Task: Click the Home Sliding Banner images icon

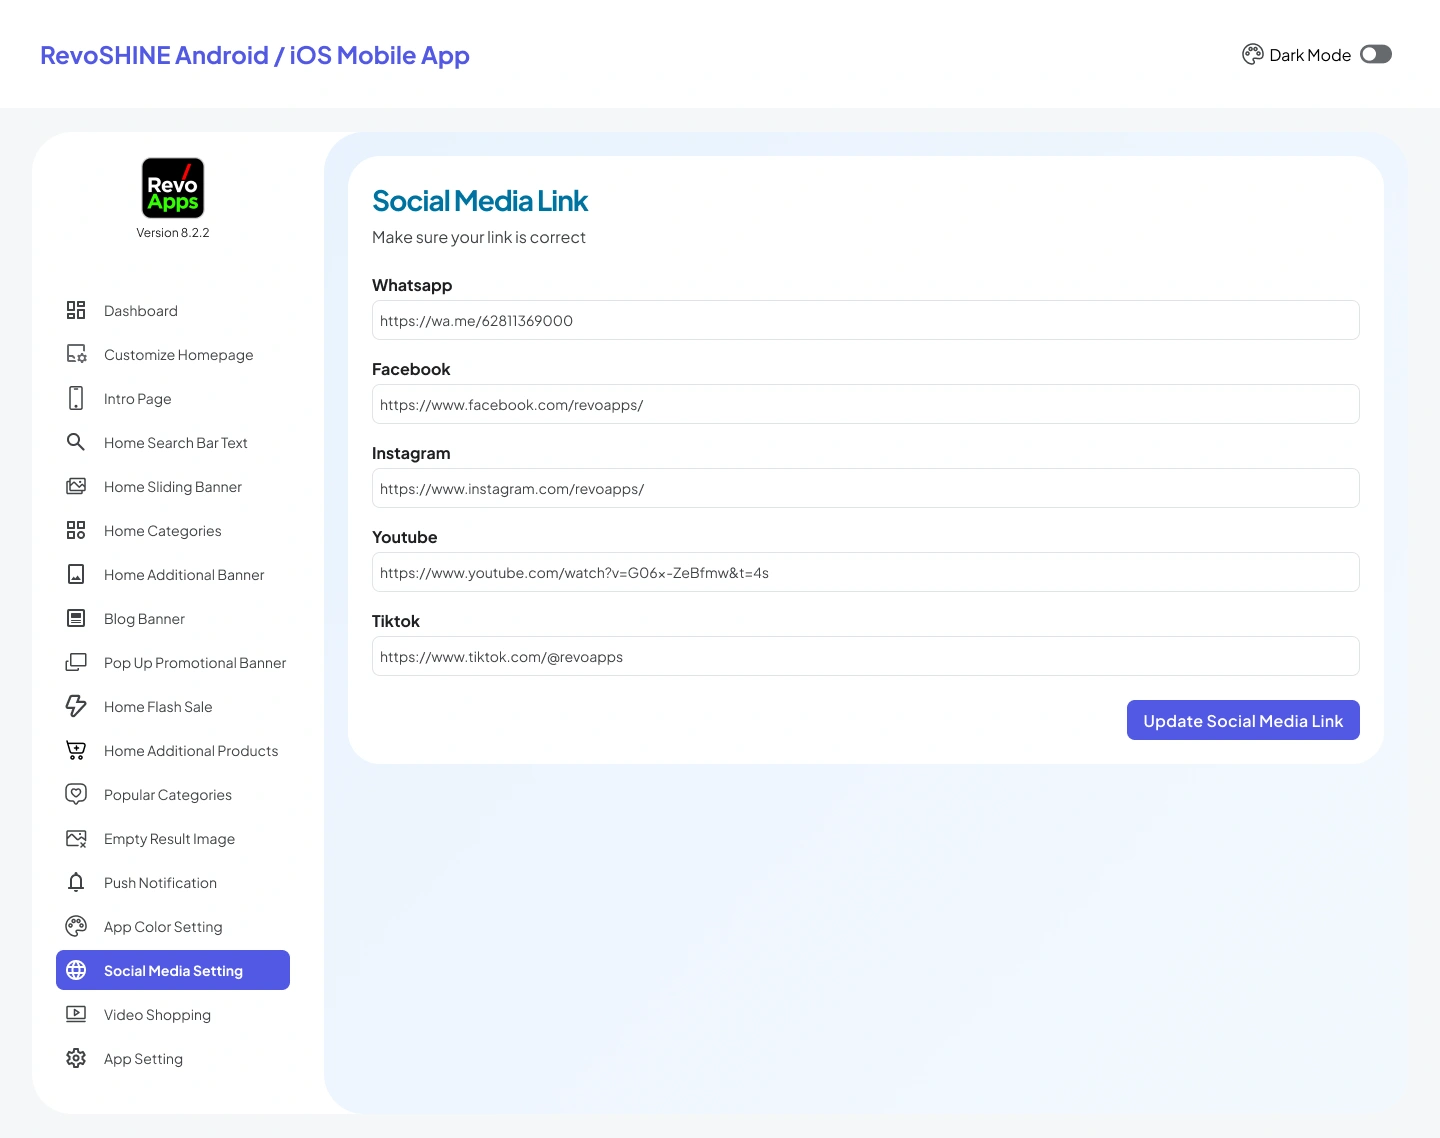Action: [x=76, y=486]
